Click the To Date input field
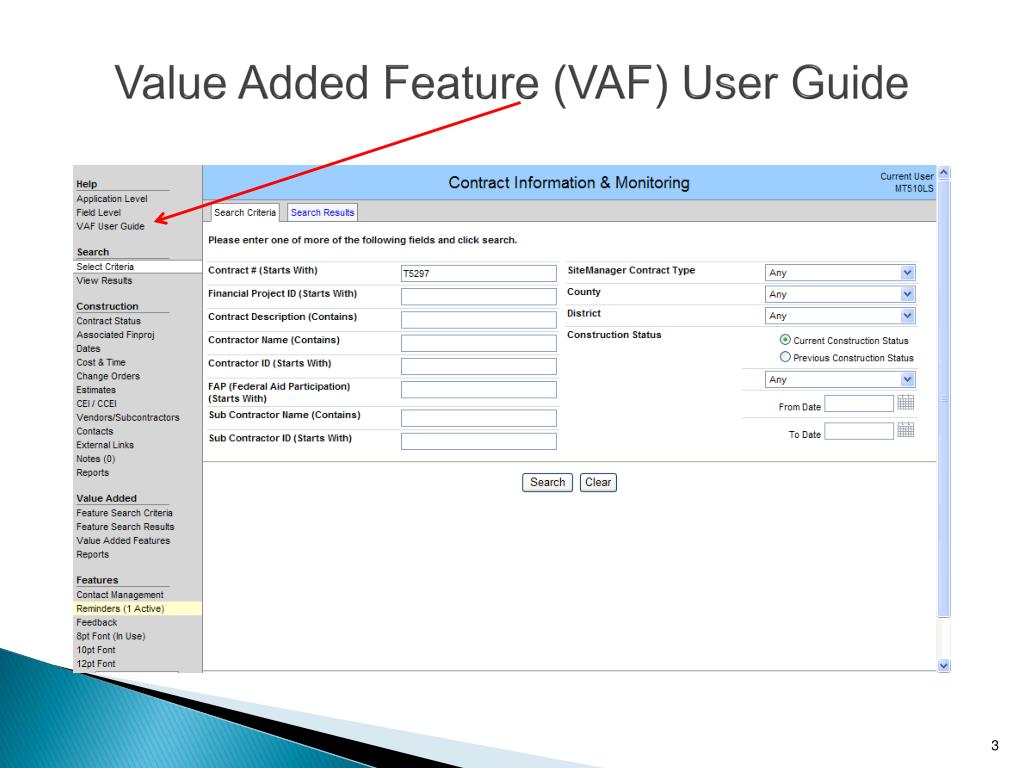 (859, 431)
